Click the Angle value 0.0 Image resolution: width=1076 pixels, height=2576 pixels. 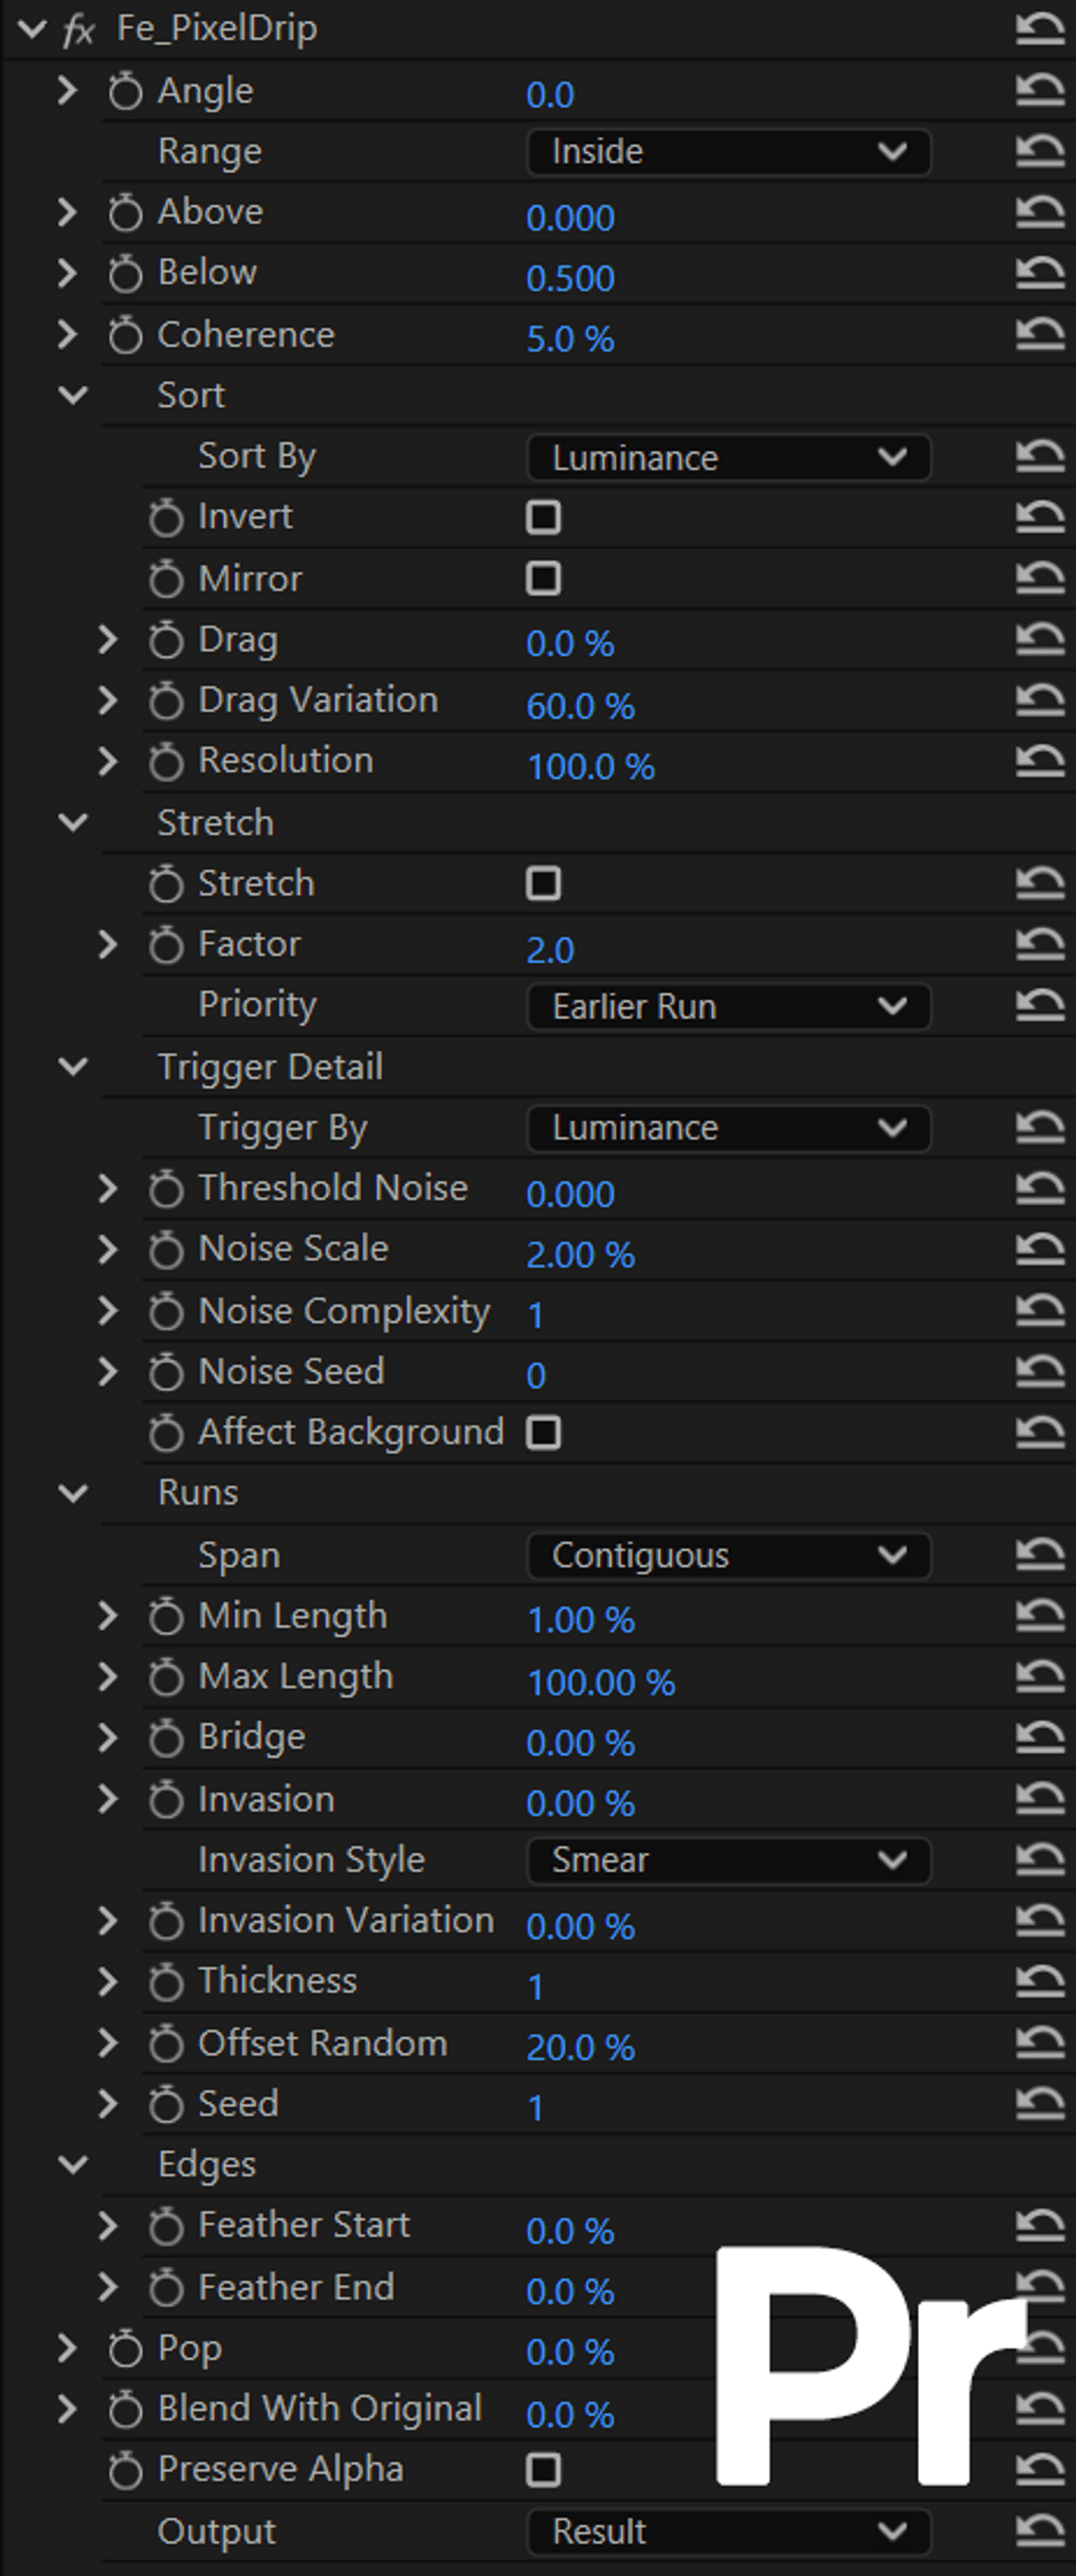click(x=550, y=95)
